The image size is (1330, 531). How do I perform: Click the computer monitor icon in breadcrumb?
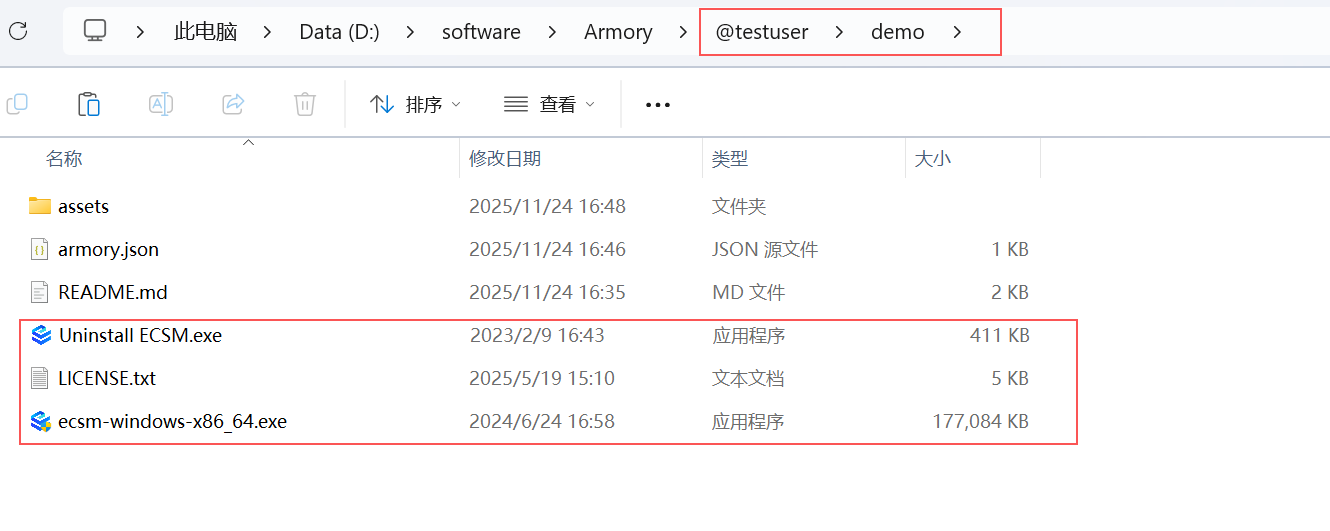[95, 31]
